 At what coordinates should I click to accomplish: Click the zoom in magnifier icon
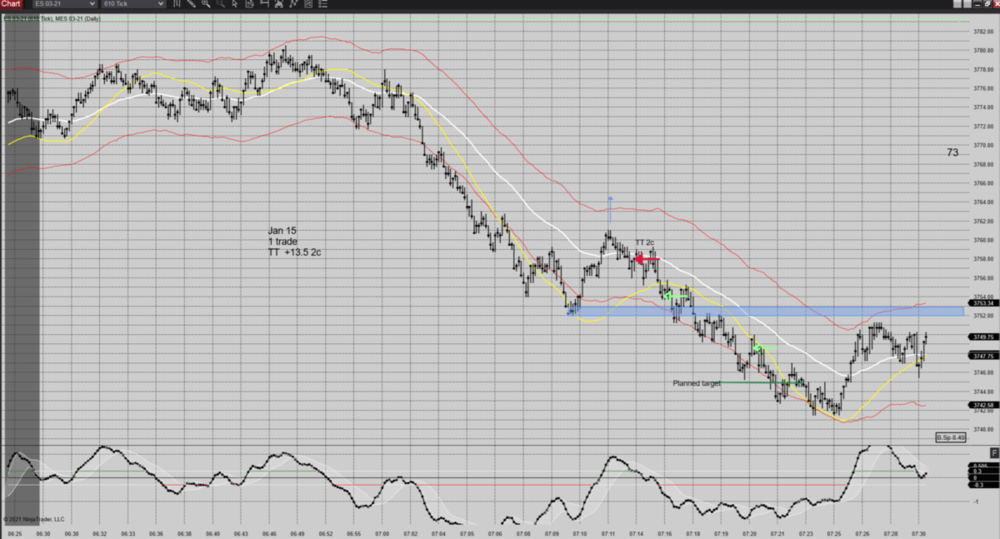click(x=207, y=5)
